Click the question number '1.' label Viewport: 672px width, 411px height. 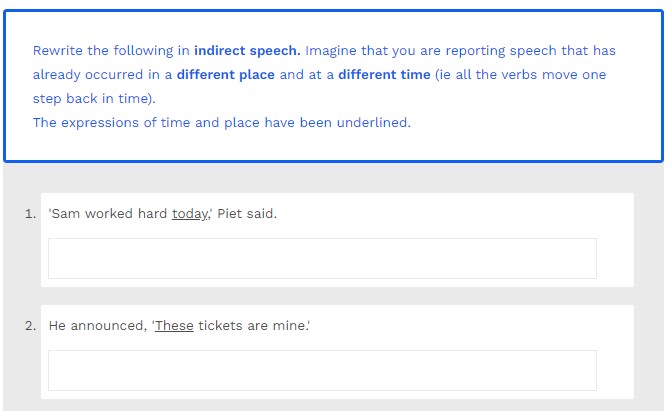[x=31, y=214]
